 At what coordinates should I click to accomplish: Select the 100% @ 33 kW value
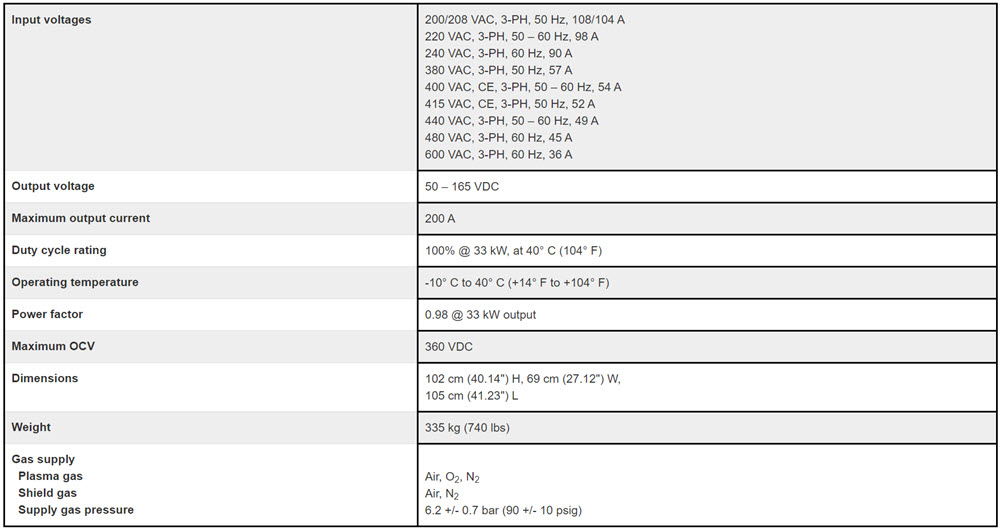click(511, 251)
